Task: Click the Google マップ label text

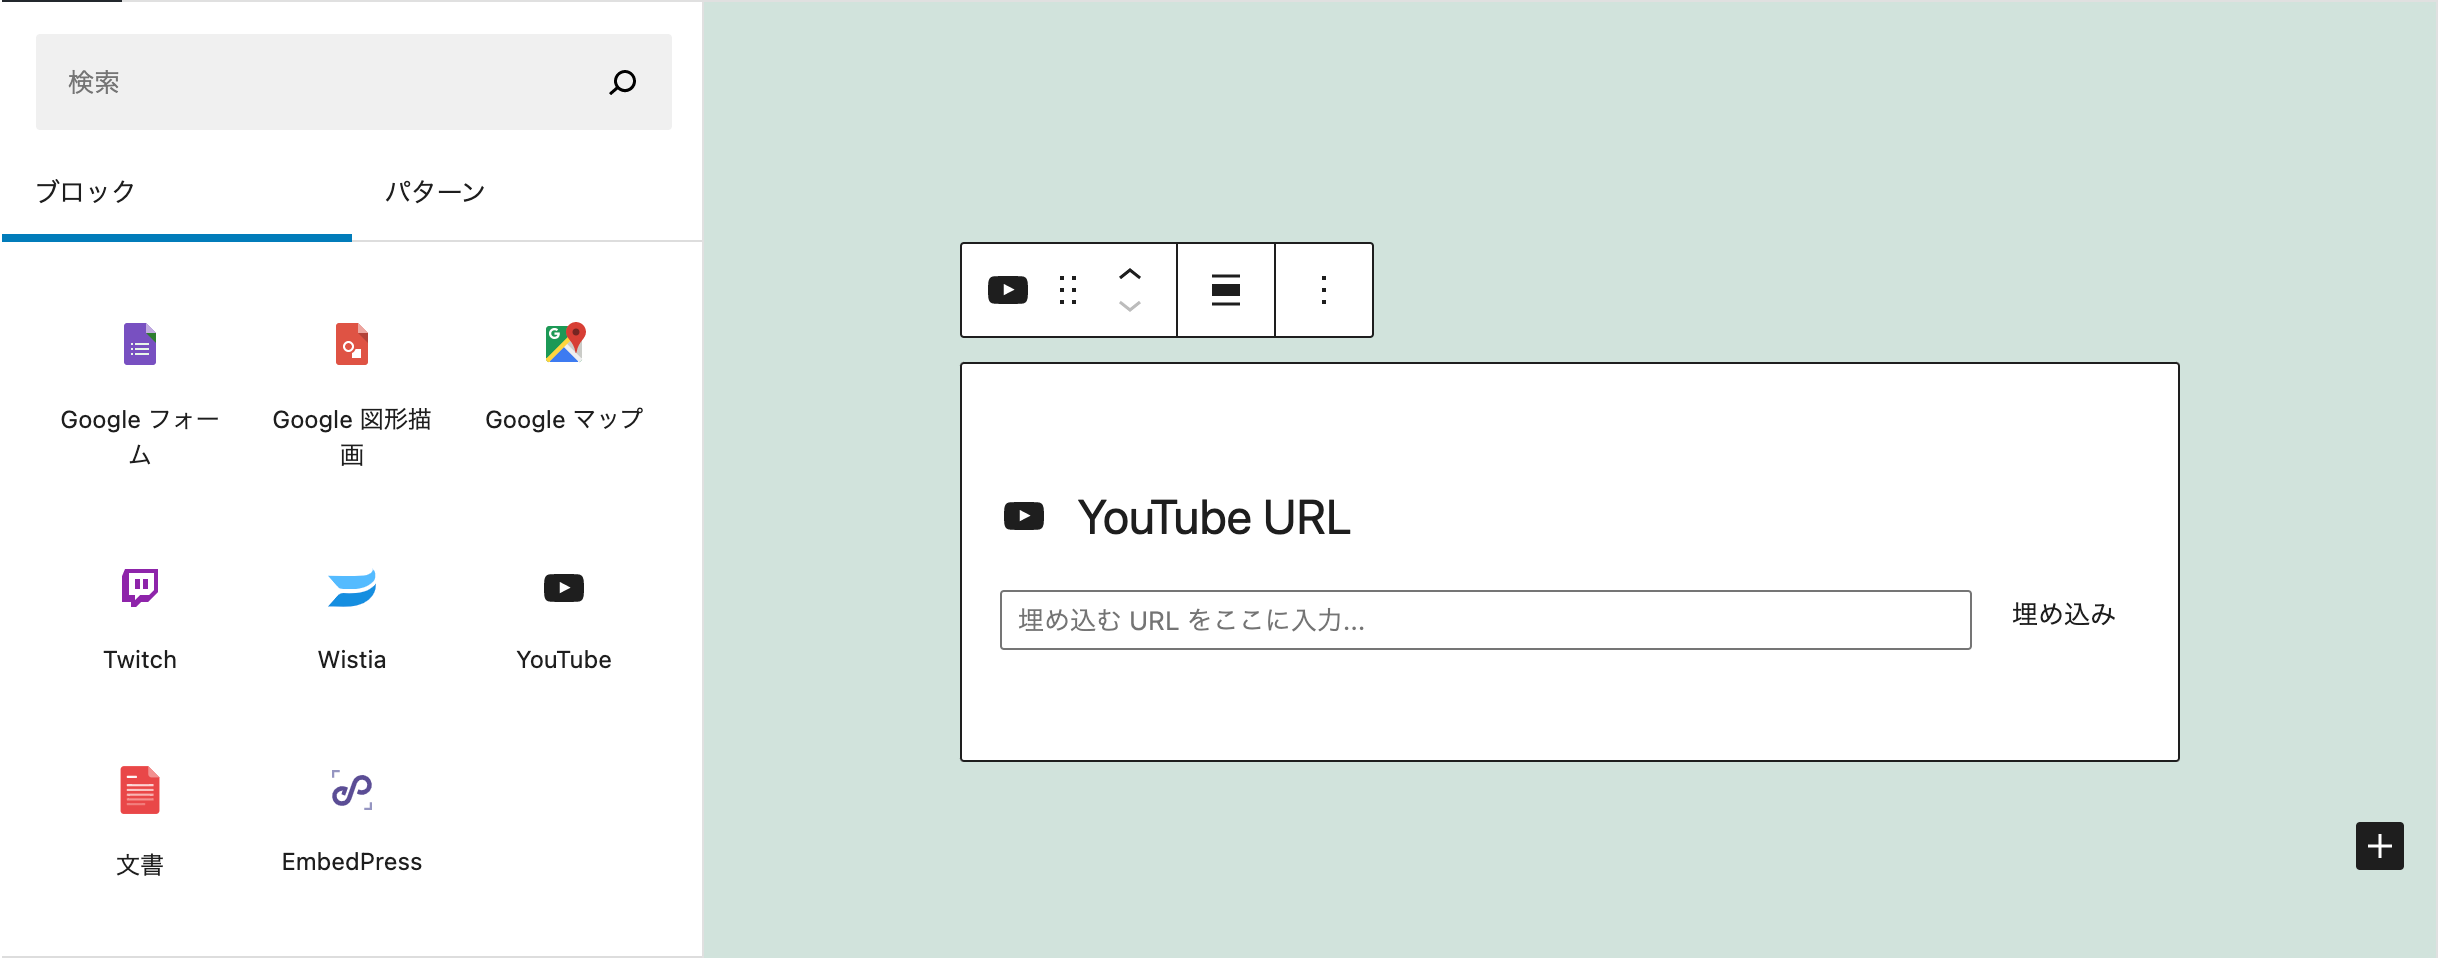Action: pos(564,420)
